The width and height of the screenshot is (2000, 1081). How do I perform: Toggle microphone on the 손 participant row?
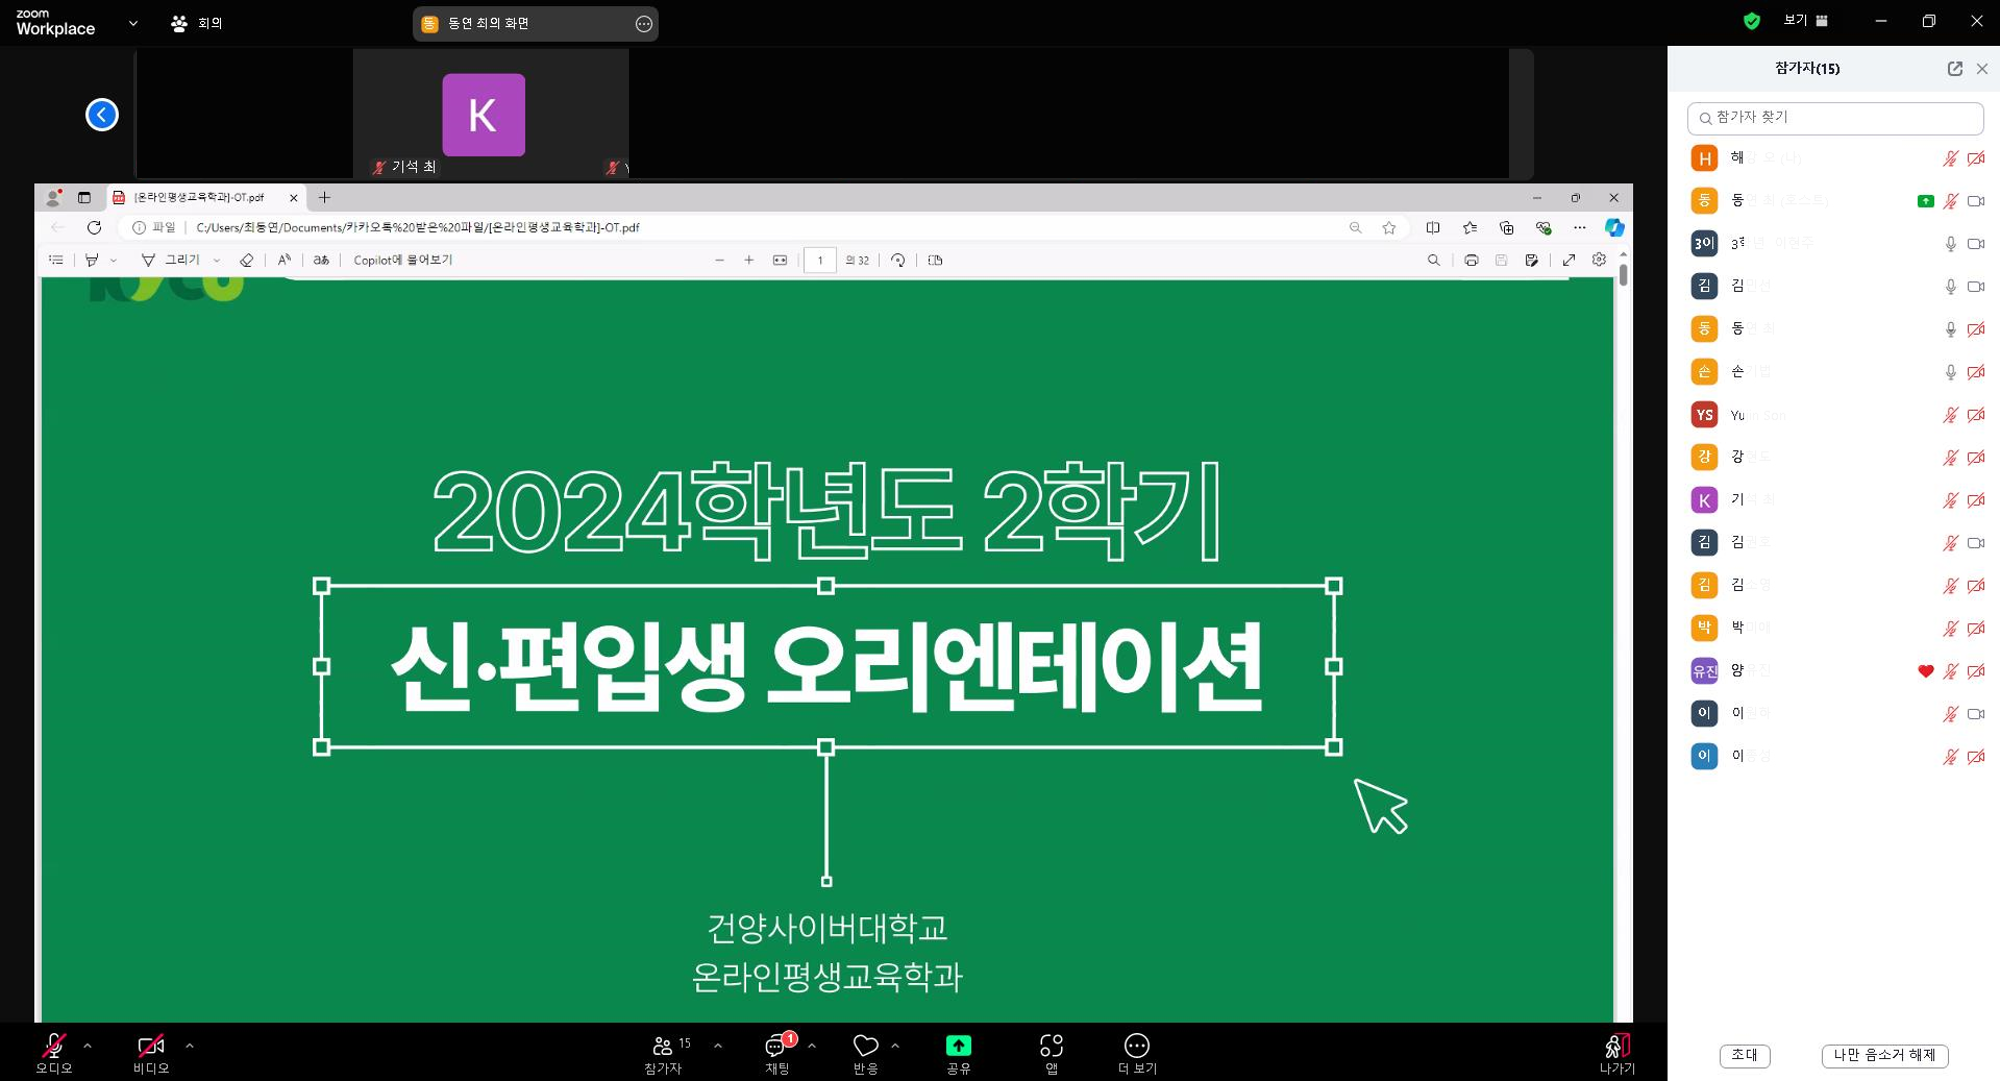(x=1950, y=372)
